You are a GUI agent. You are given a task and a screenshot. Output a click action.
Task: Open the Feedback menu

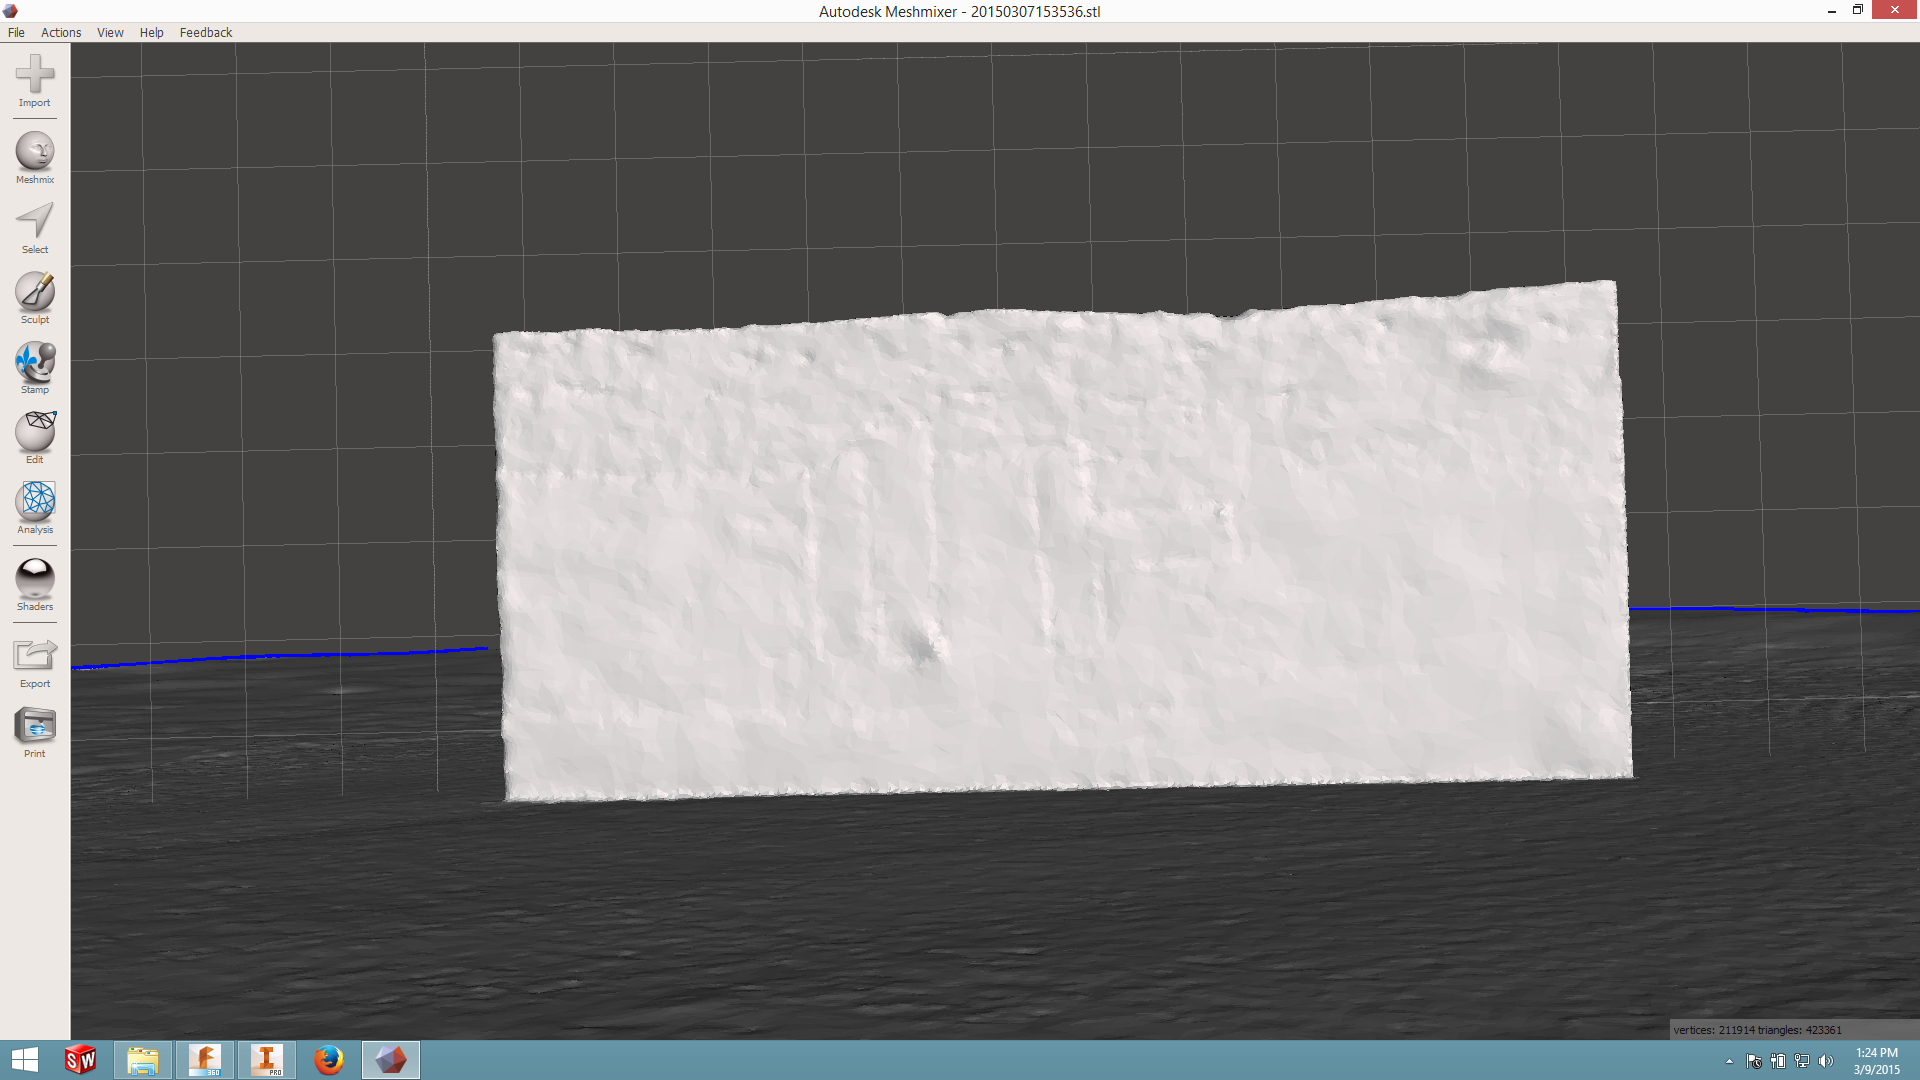206,32
